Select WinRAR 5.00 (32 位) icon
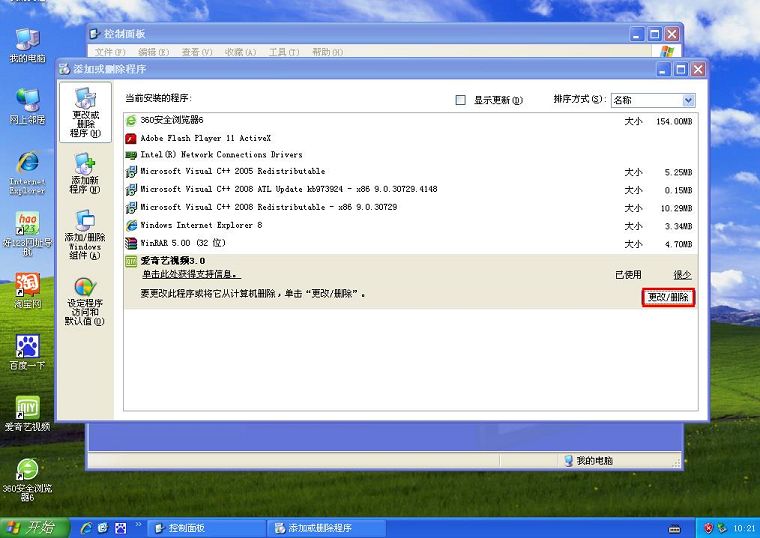760x538 pixels. click(131, 243)
